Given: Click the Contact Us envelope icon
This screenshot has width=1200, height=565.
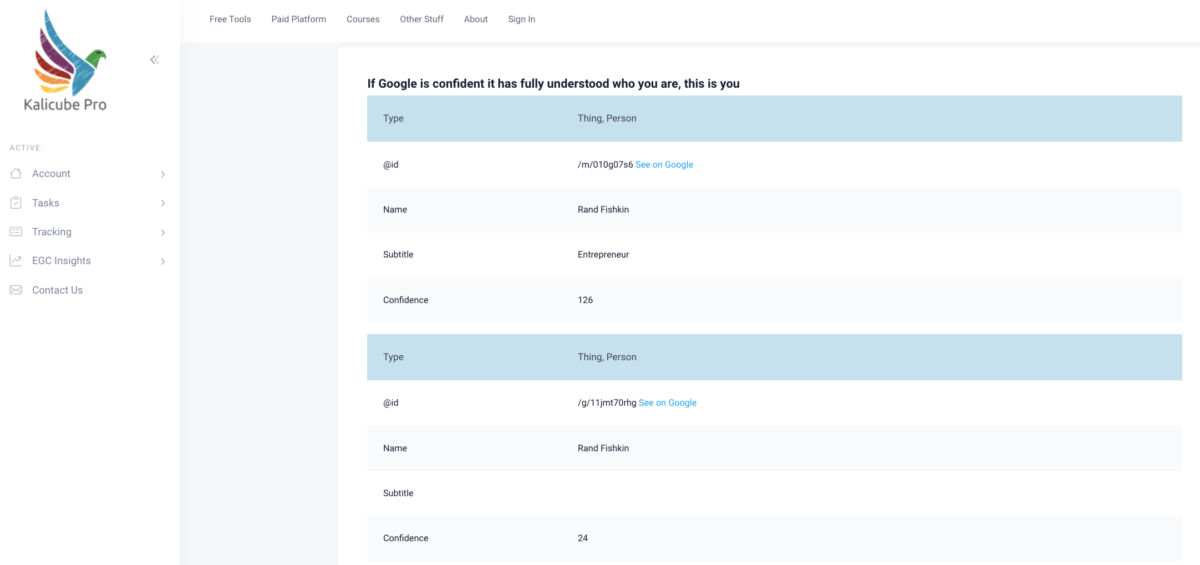Looking at the screenshot, I should [15, 290].
